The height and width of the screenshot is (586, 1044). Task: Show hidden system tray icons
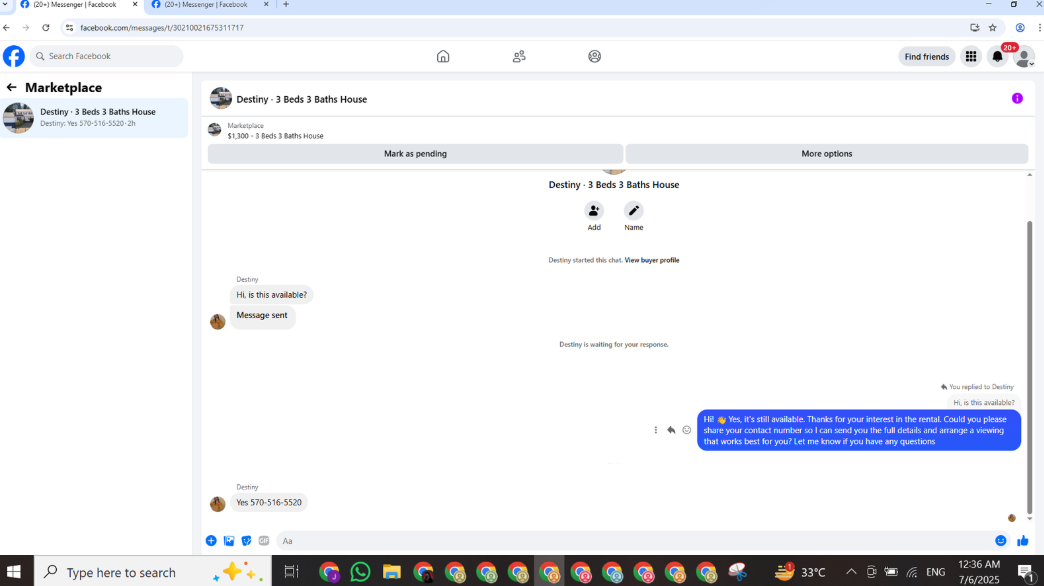click(851, 571)
